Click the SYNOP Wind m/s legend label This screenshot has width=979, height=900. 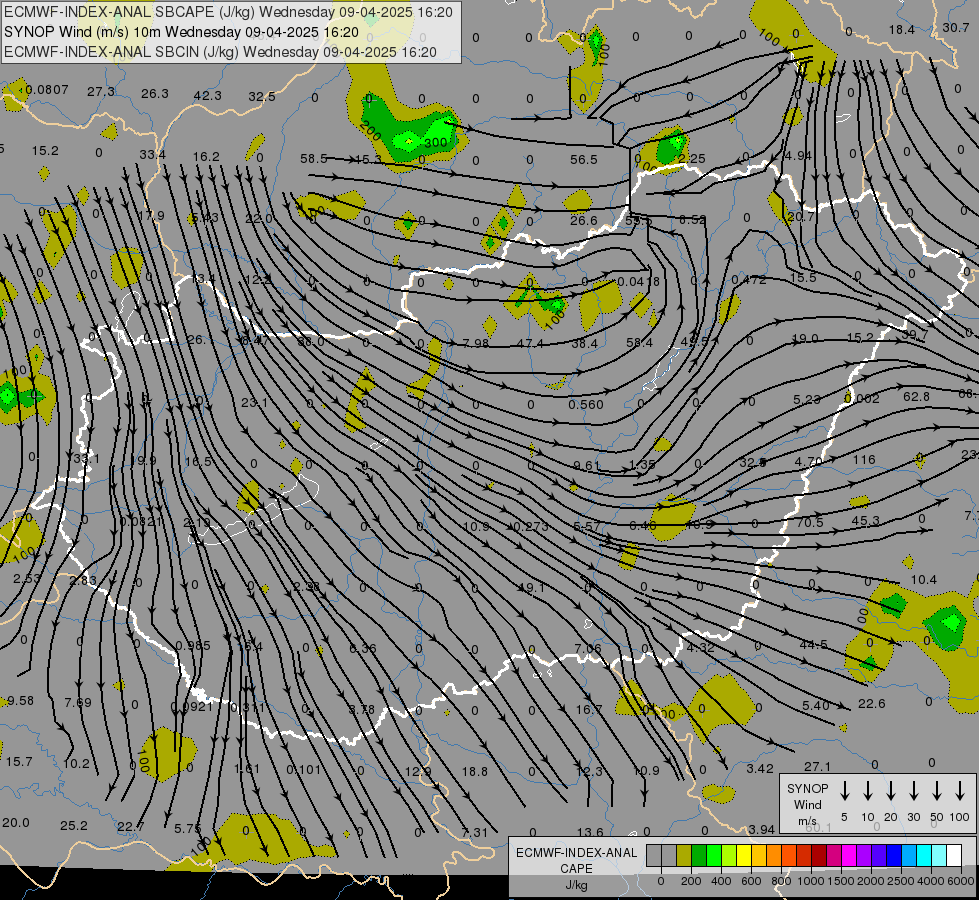point(807,804)
